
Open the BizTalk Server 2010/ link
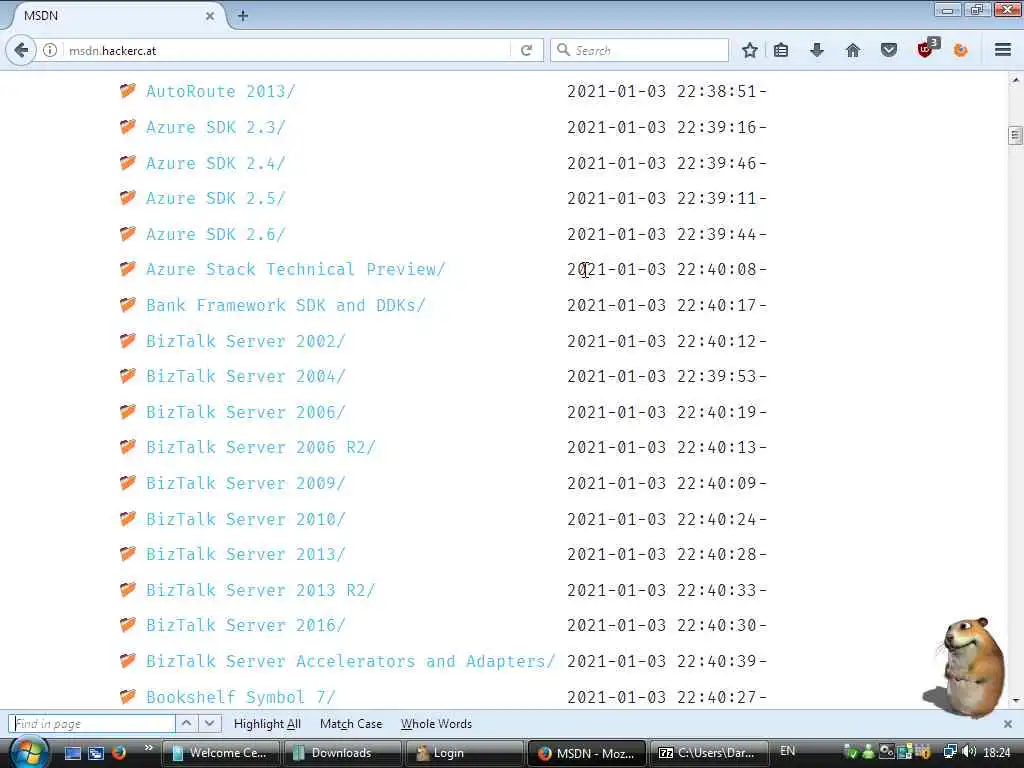pyautogui.click(x=246, y=519)
